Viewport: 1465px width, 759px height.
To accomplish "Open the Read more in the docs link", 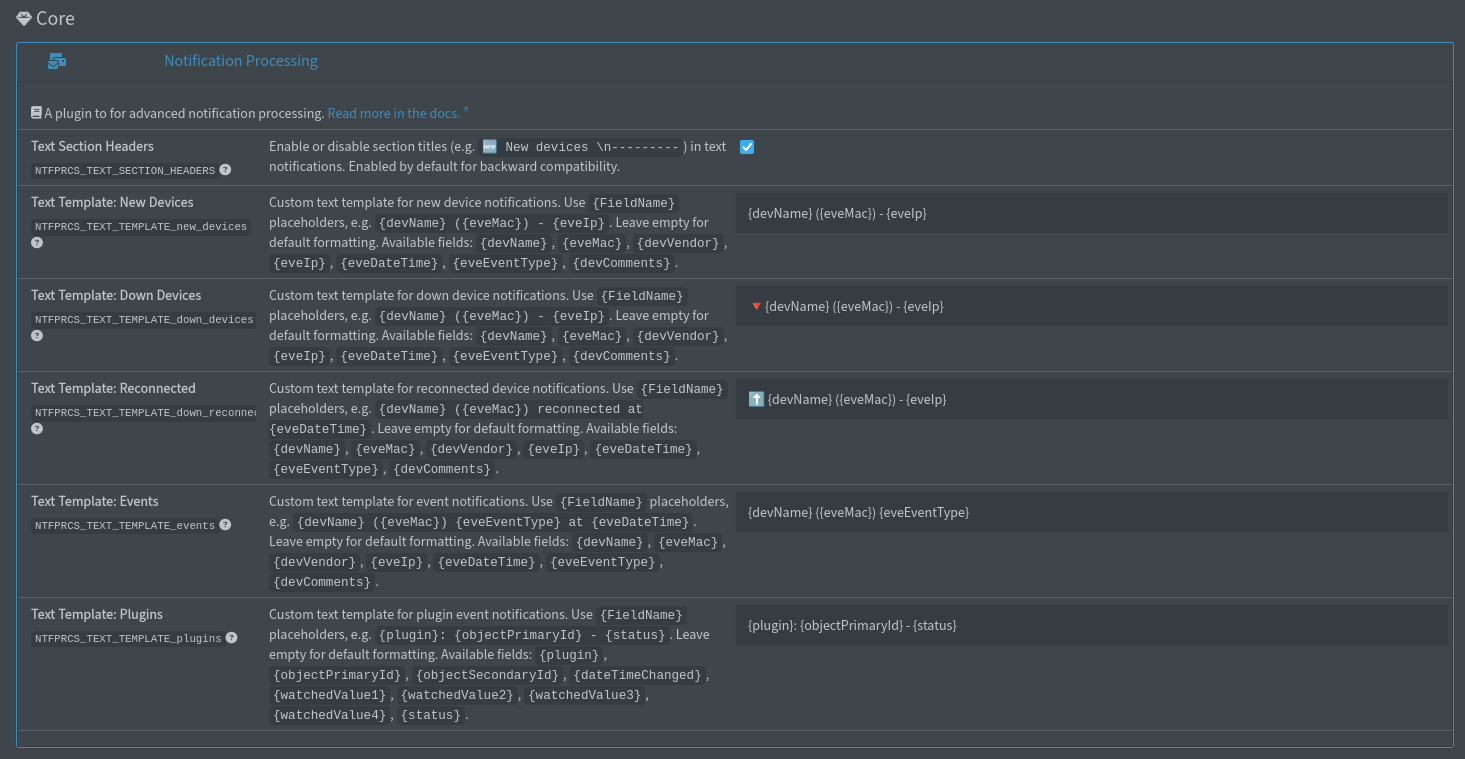I will [398, 113].
